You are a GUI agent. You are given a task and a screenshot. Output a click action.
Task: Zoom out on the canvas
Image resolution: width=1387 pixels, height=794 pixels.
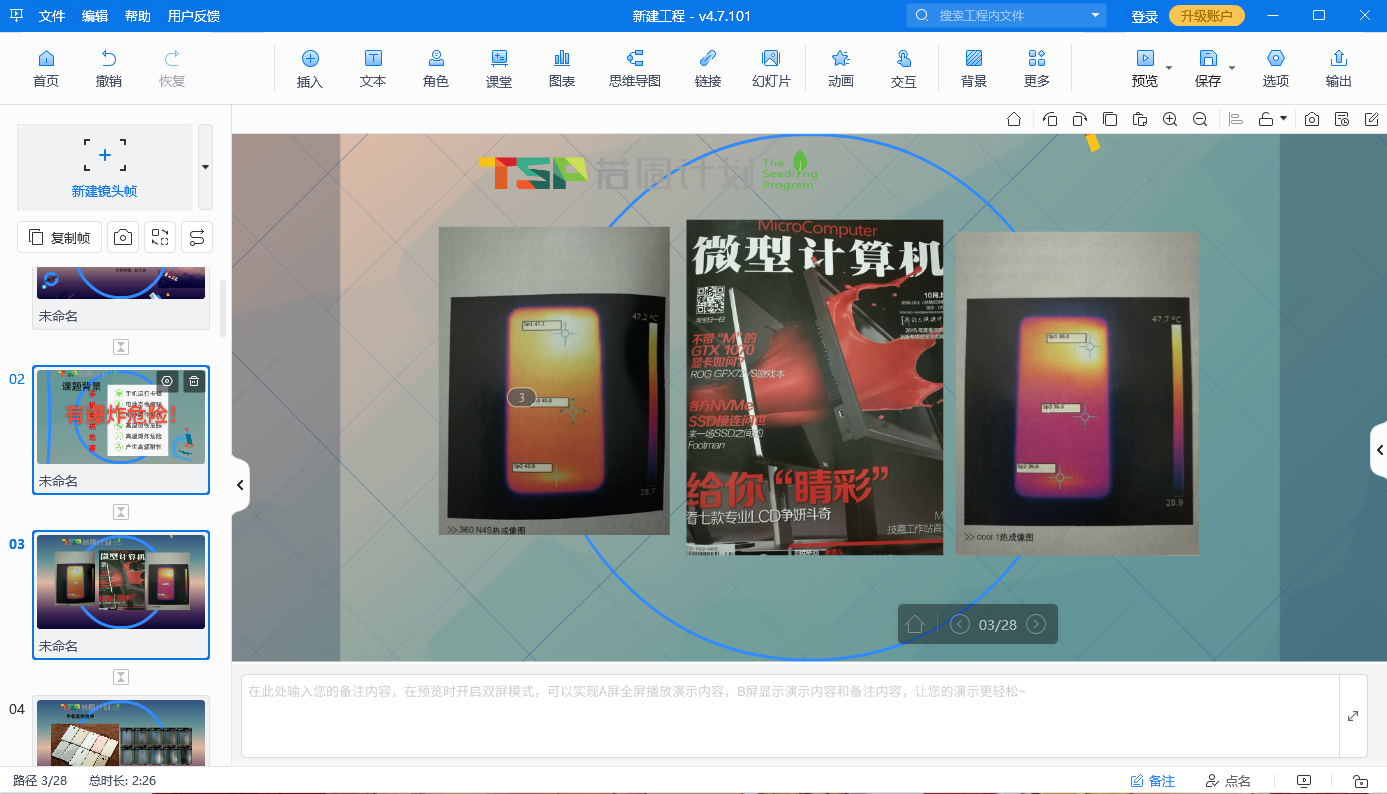[1200, 119]
